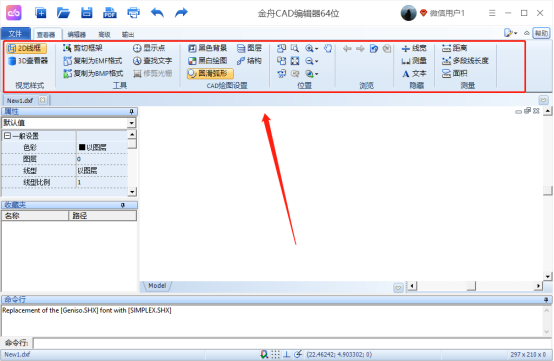Pin the 收藏夹 panel
This screenshot has width=554, height=361.
tap(123, 205)
